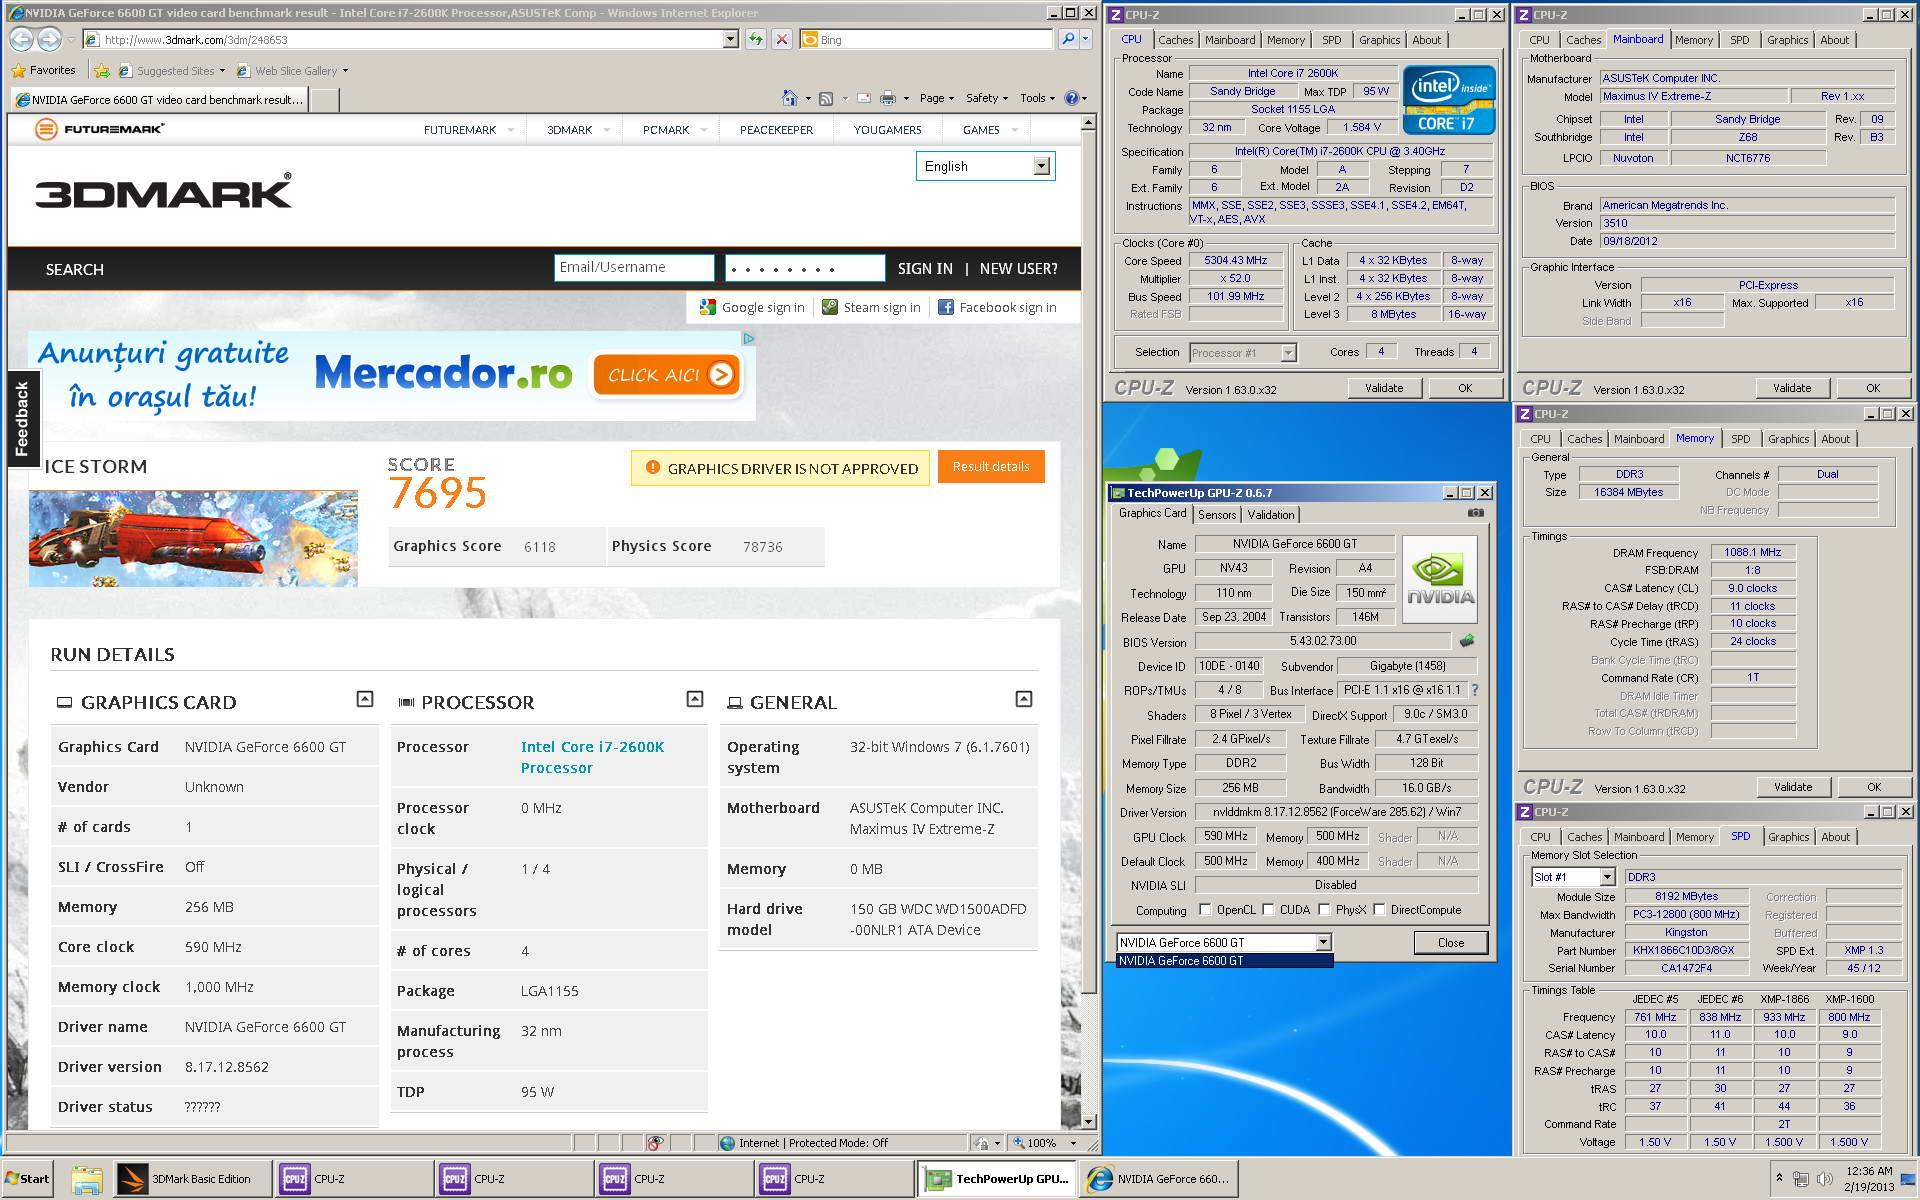Viewport: 1920px width, 1200px height.
Task: Click the Google sign in icon
Action: tap(708, 307)
